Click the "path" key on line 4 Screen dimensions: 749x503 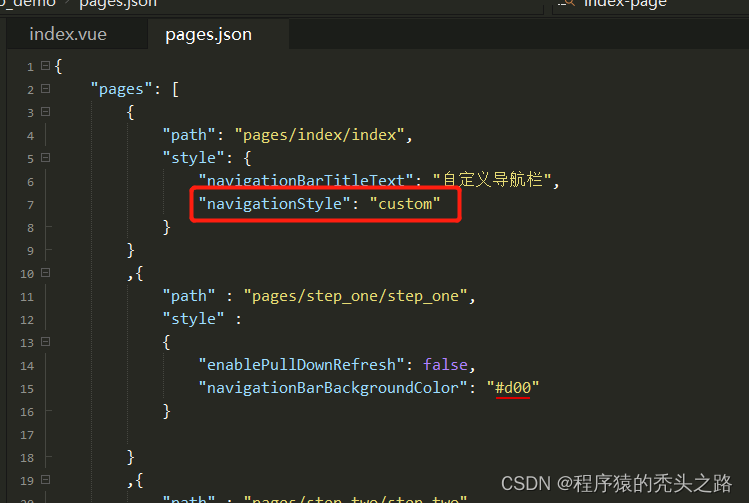click(x=189, y=135)
